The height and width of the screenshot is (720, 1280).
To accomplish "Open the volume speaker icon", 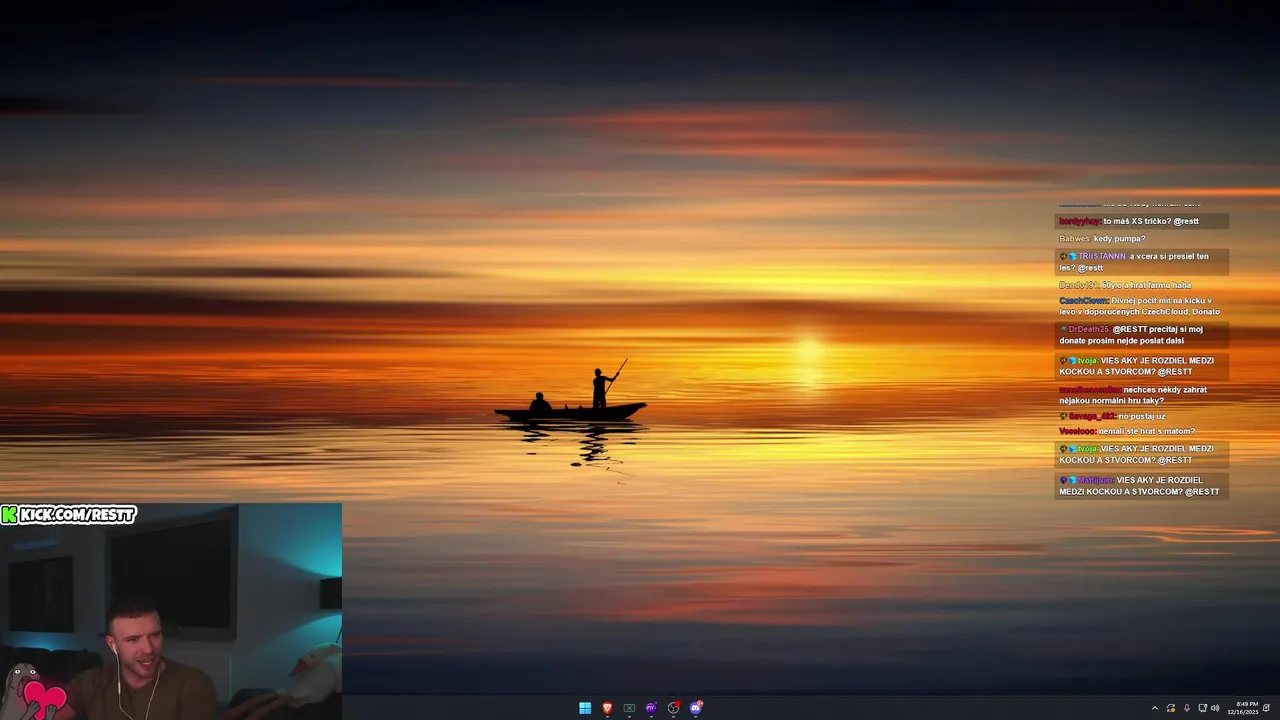I will pyautogui.click(x=1215, y=708).
